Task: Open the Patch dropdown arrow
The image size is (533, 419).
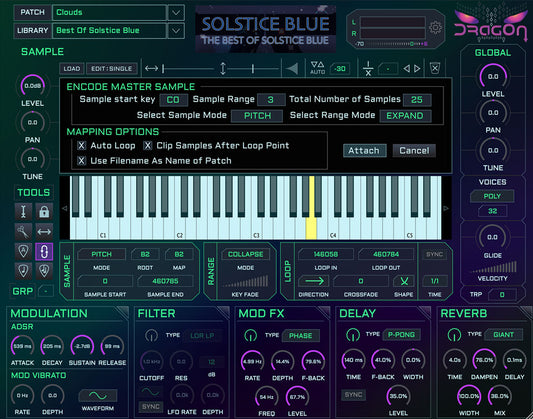Action: (x=176, y=13)
